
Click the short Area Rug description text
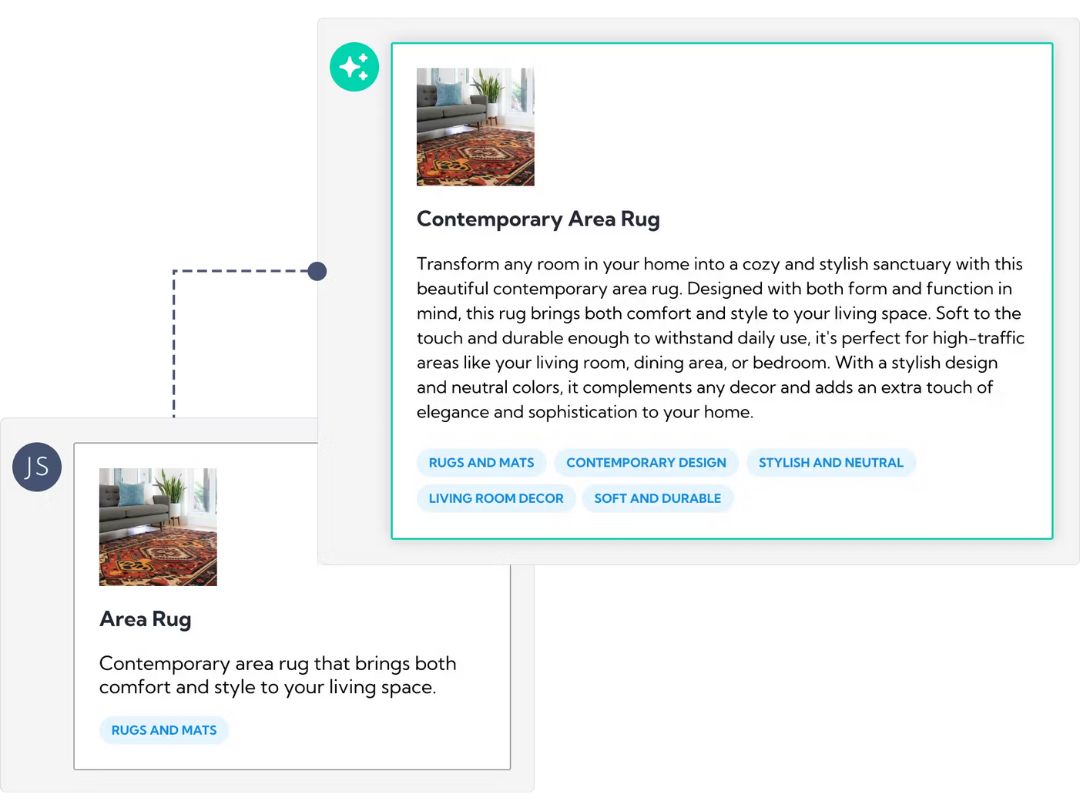[278, 675]
